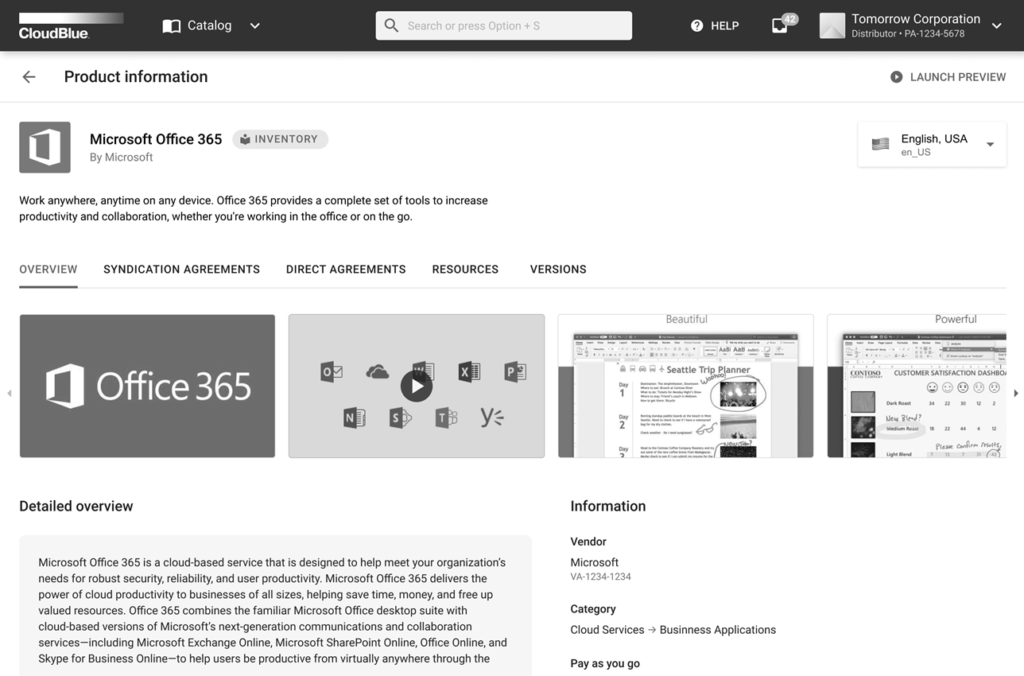Select the Resources tab

pyautogui.click(x=465, y=269)
